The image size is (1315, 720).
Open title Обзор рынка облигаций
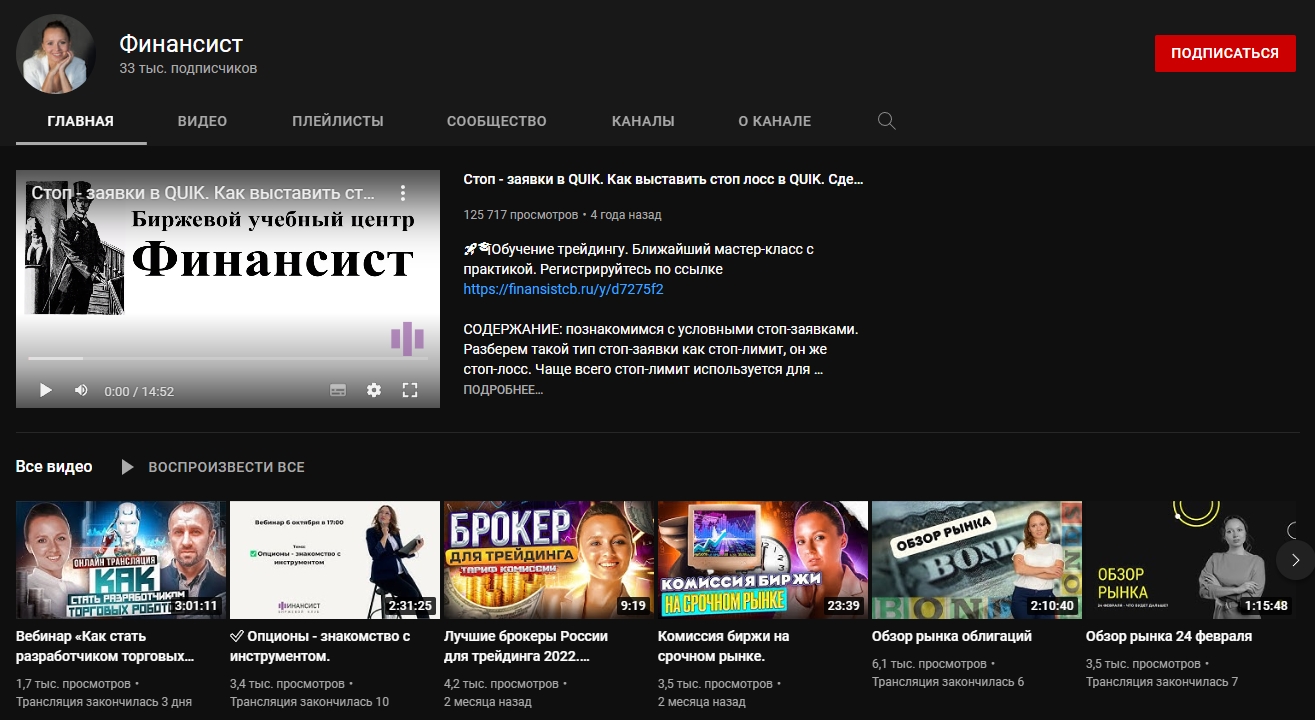952,636
